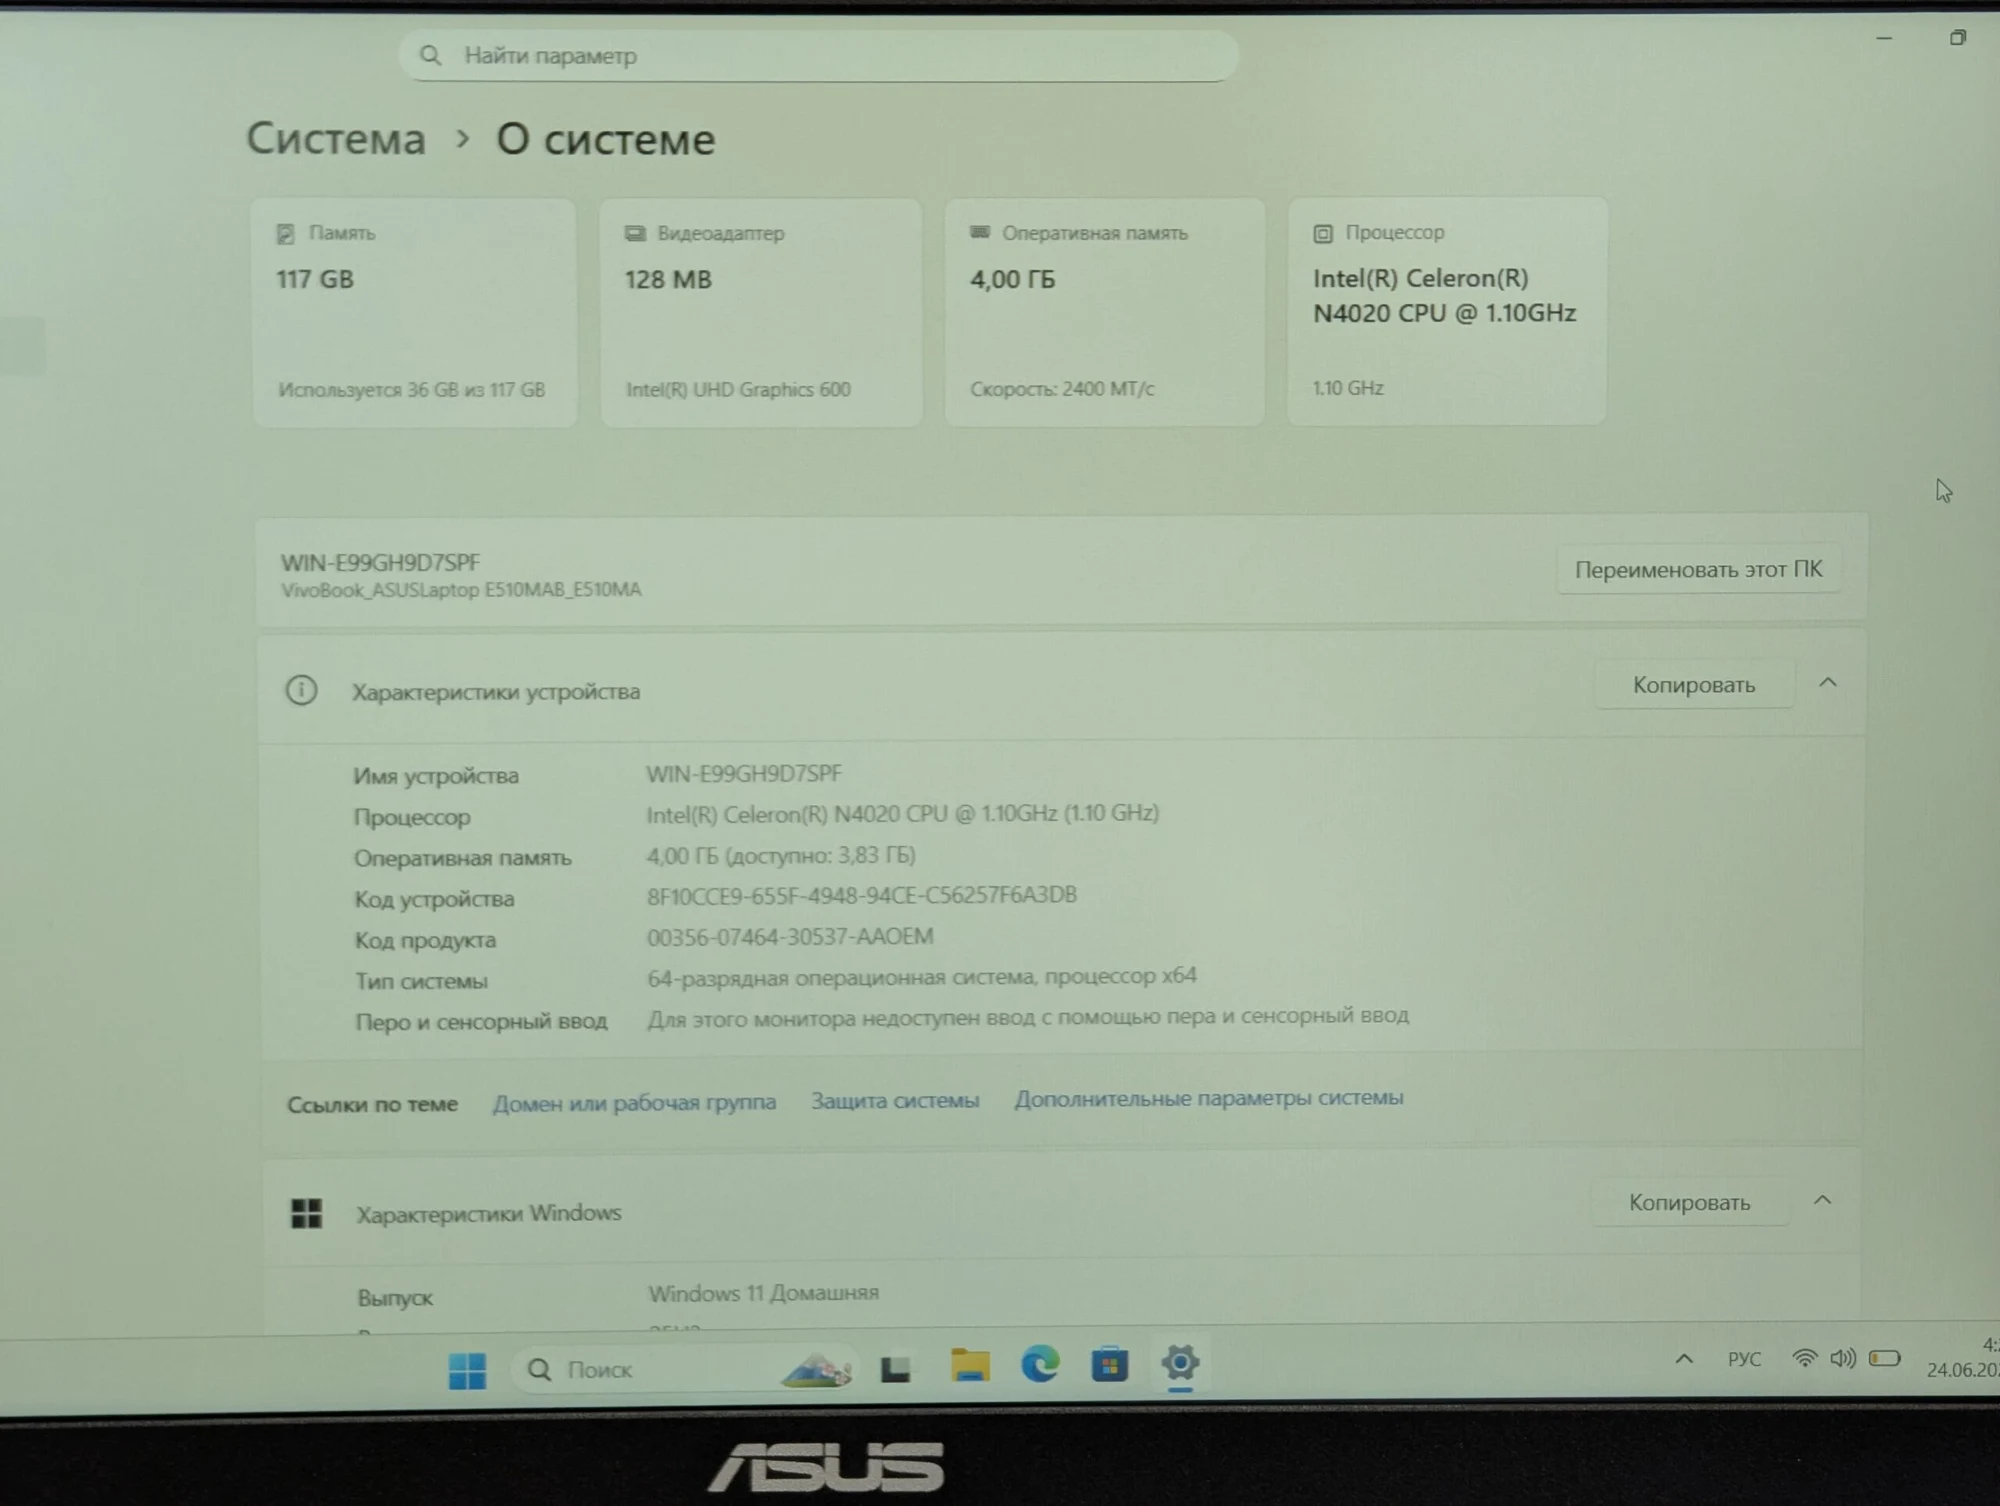The height and width of the screenshot is (1506, 2000).
Task: Minimize the Settings window
Action: [x=1884, y=39]
